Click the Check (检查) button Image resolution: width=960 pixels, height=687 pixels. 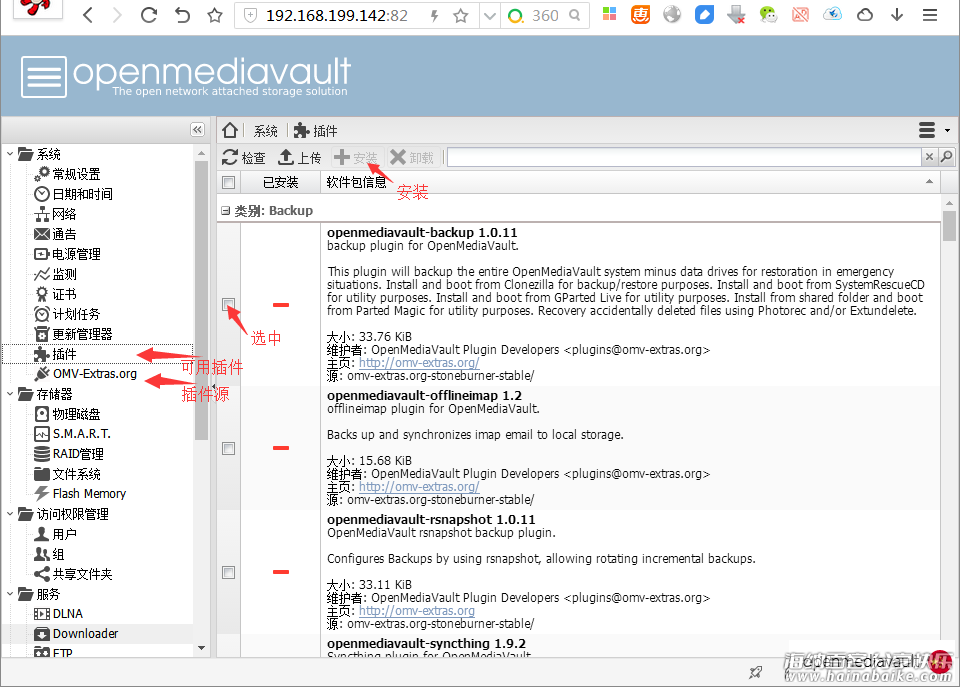[244, 158]
